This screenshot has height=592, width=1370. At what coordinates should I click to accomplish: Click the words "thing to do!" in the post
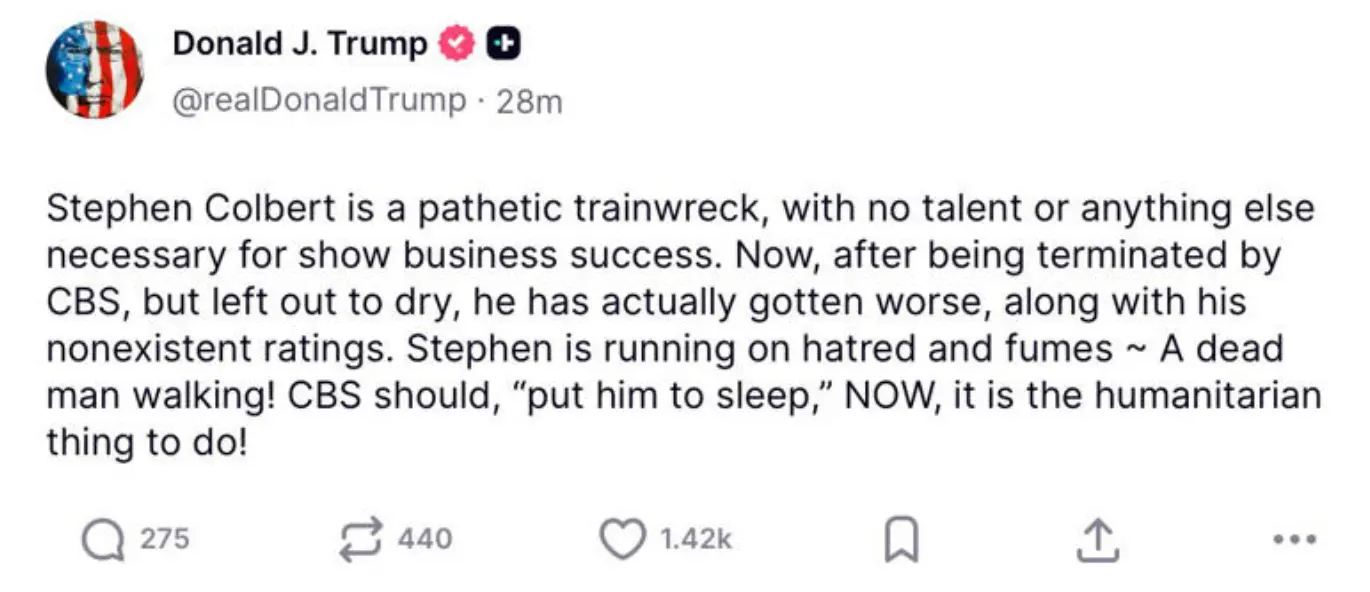click(145, 443)
